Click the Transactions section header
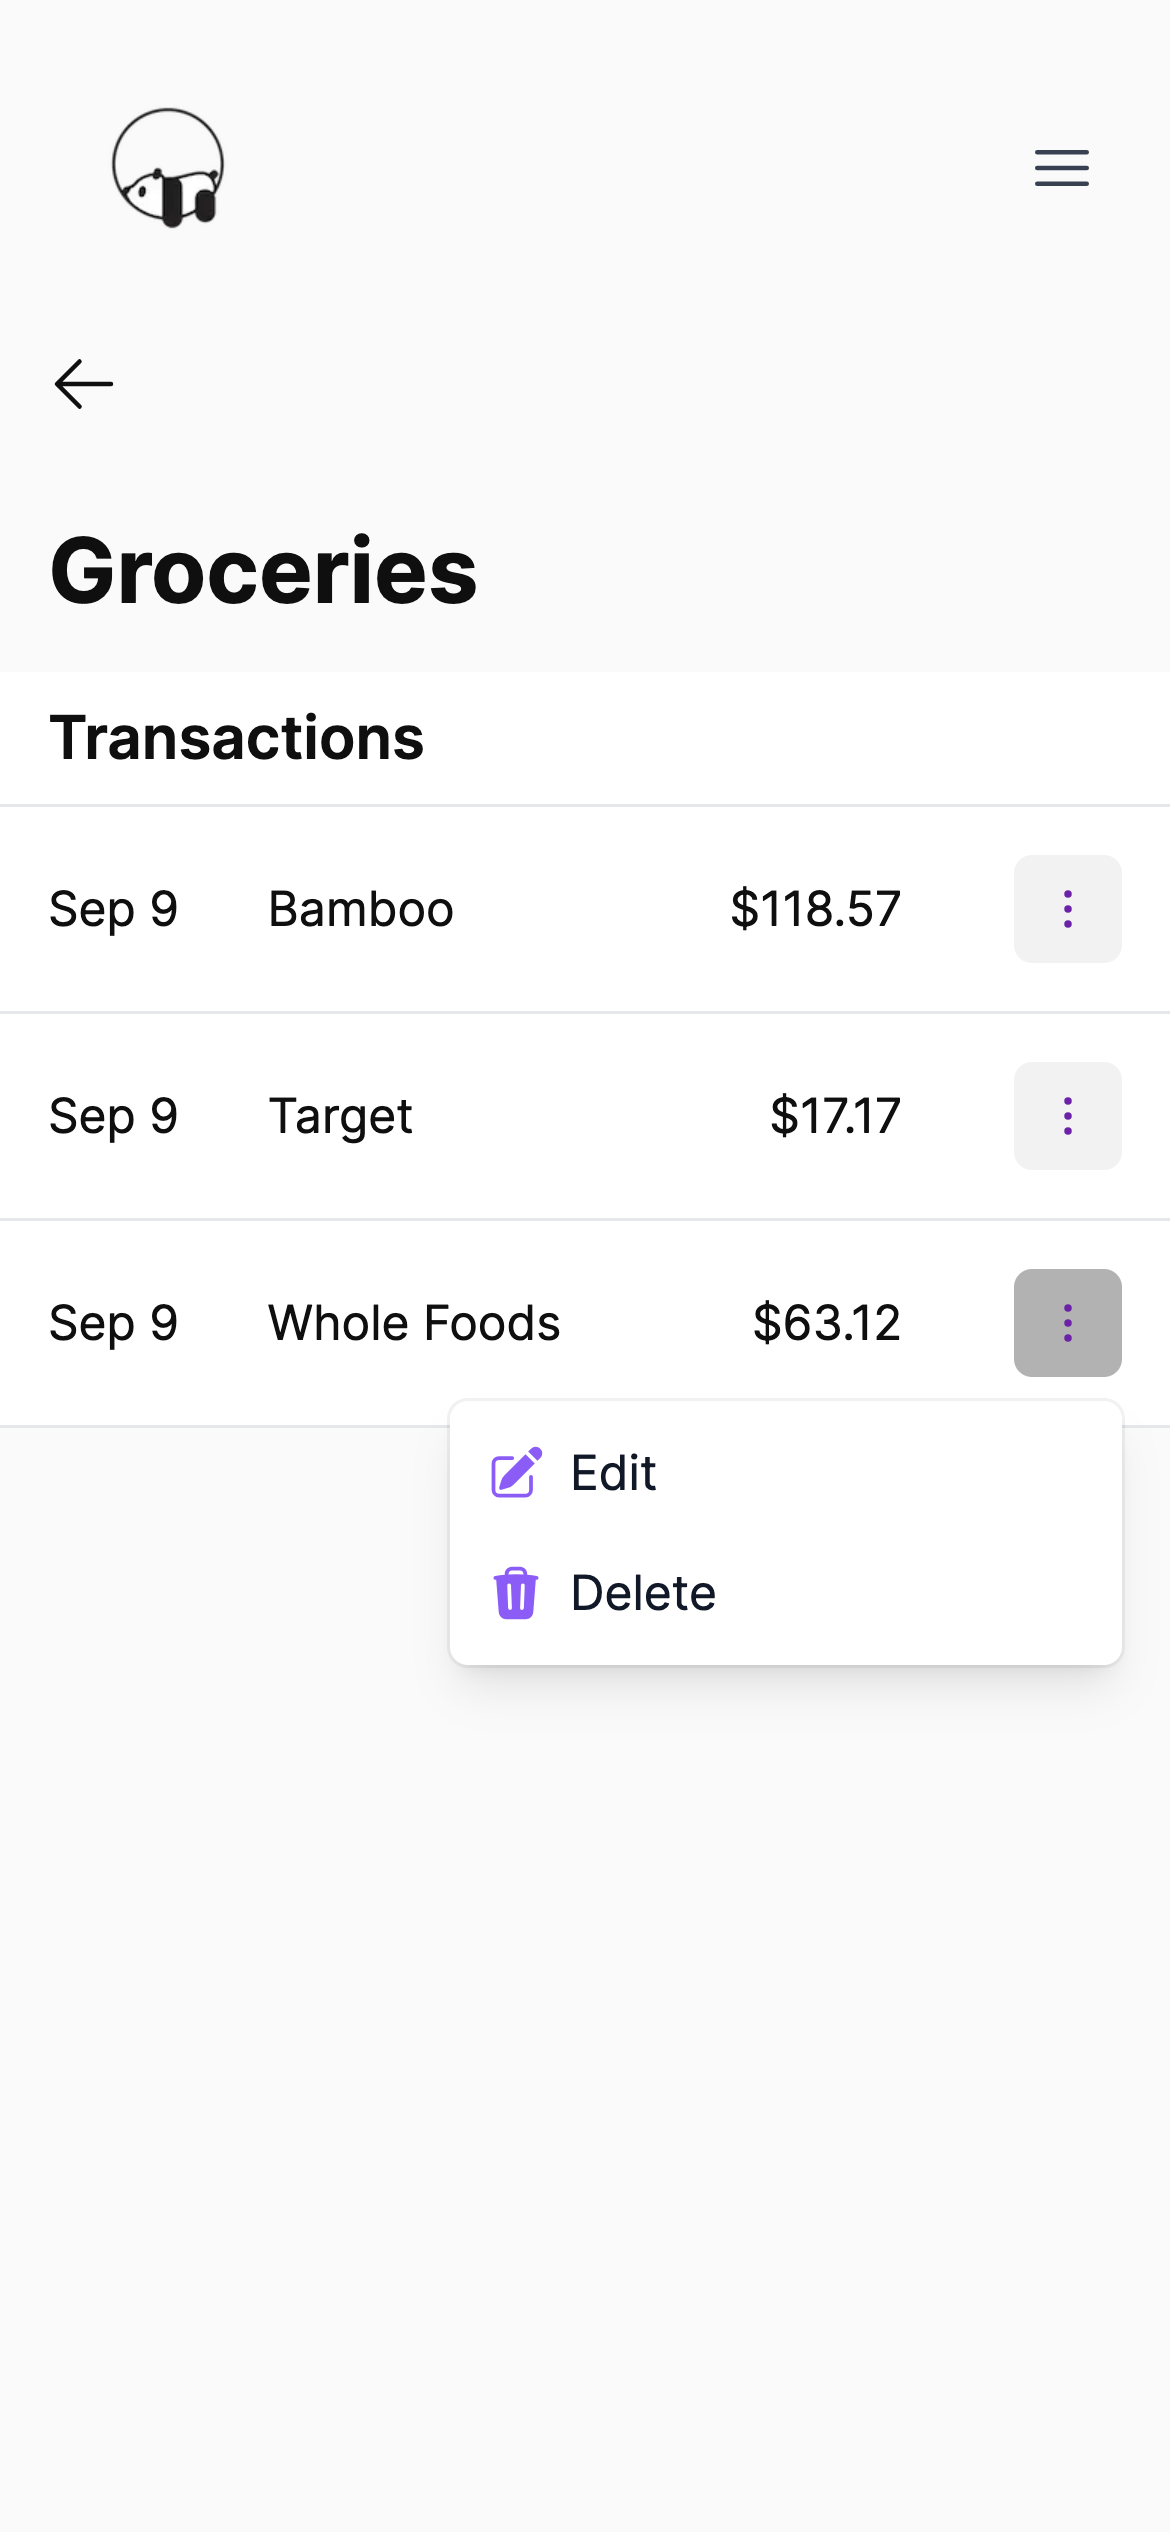Viewport: 1170px width, 2532px height. 237,737
